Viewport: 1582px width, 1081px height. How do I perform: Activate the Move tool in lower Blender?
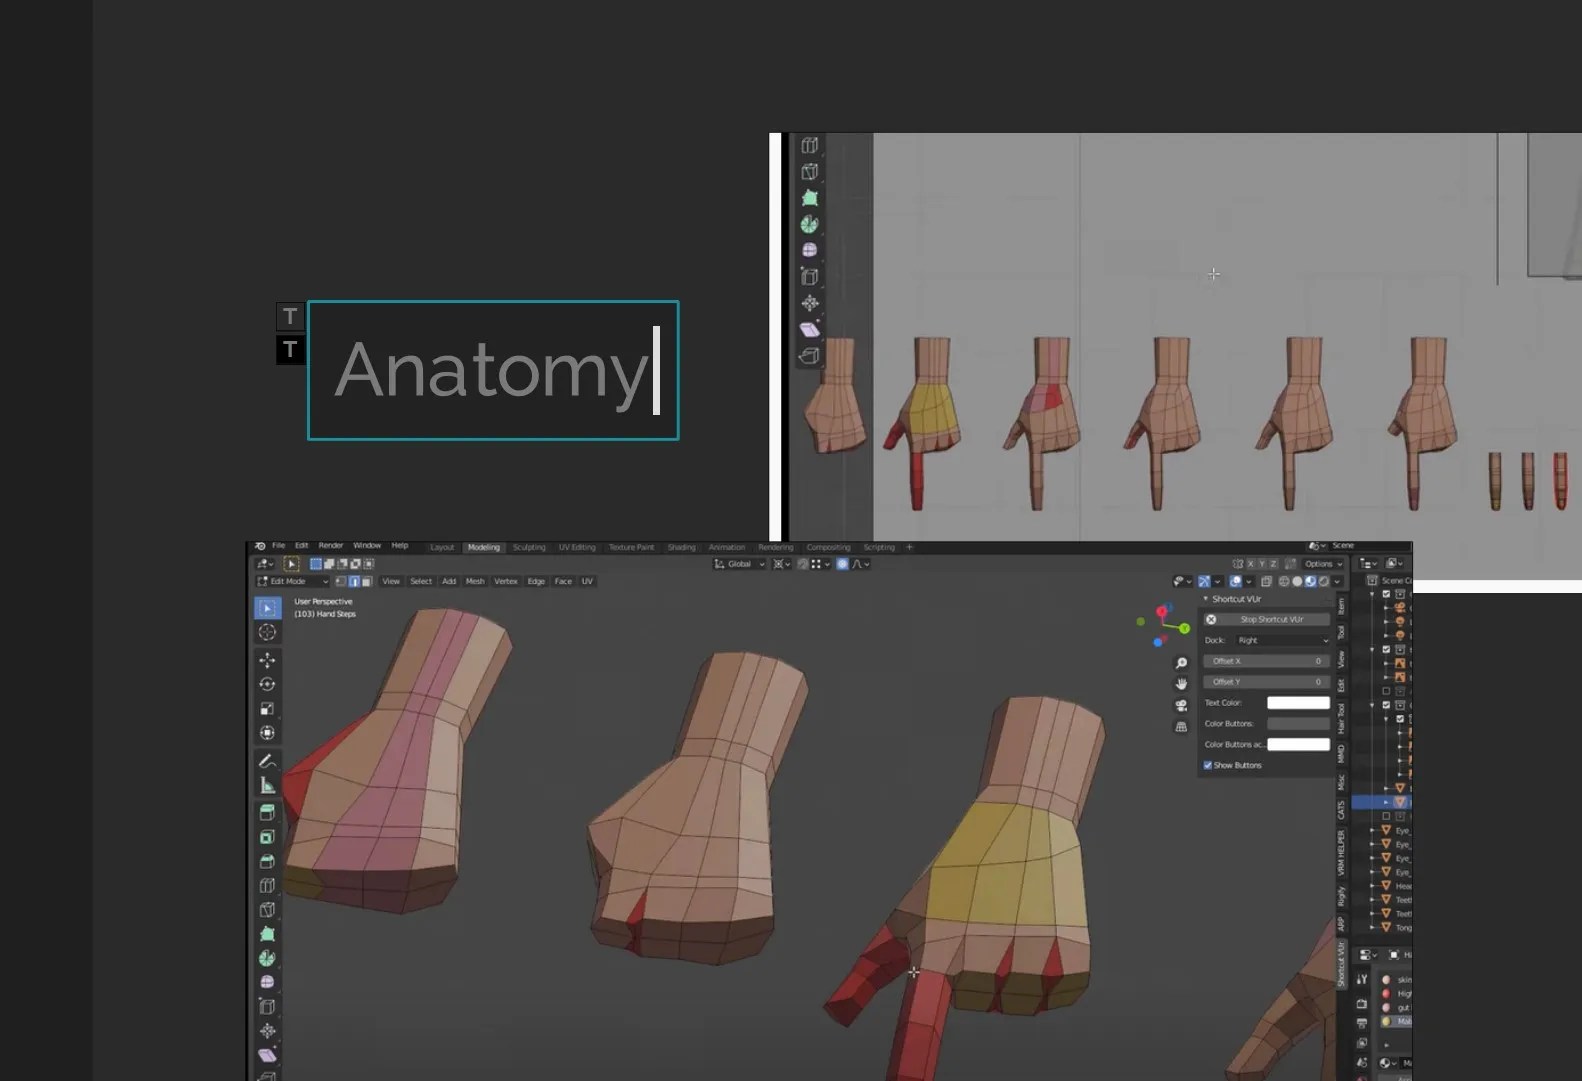click(x=267, y=660)
